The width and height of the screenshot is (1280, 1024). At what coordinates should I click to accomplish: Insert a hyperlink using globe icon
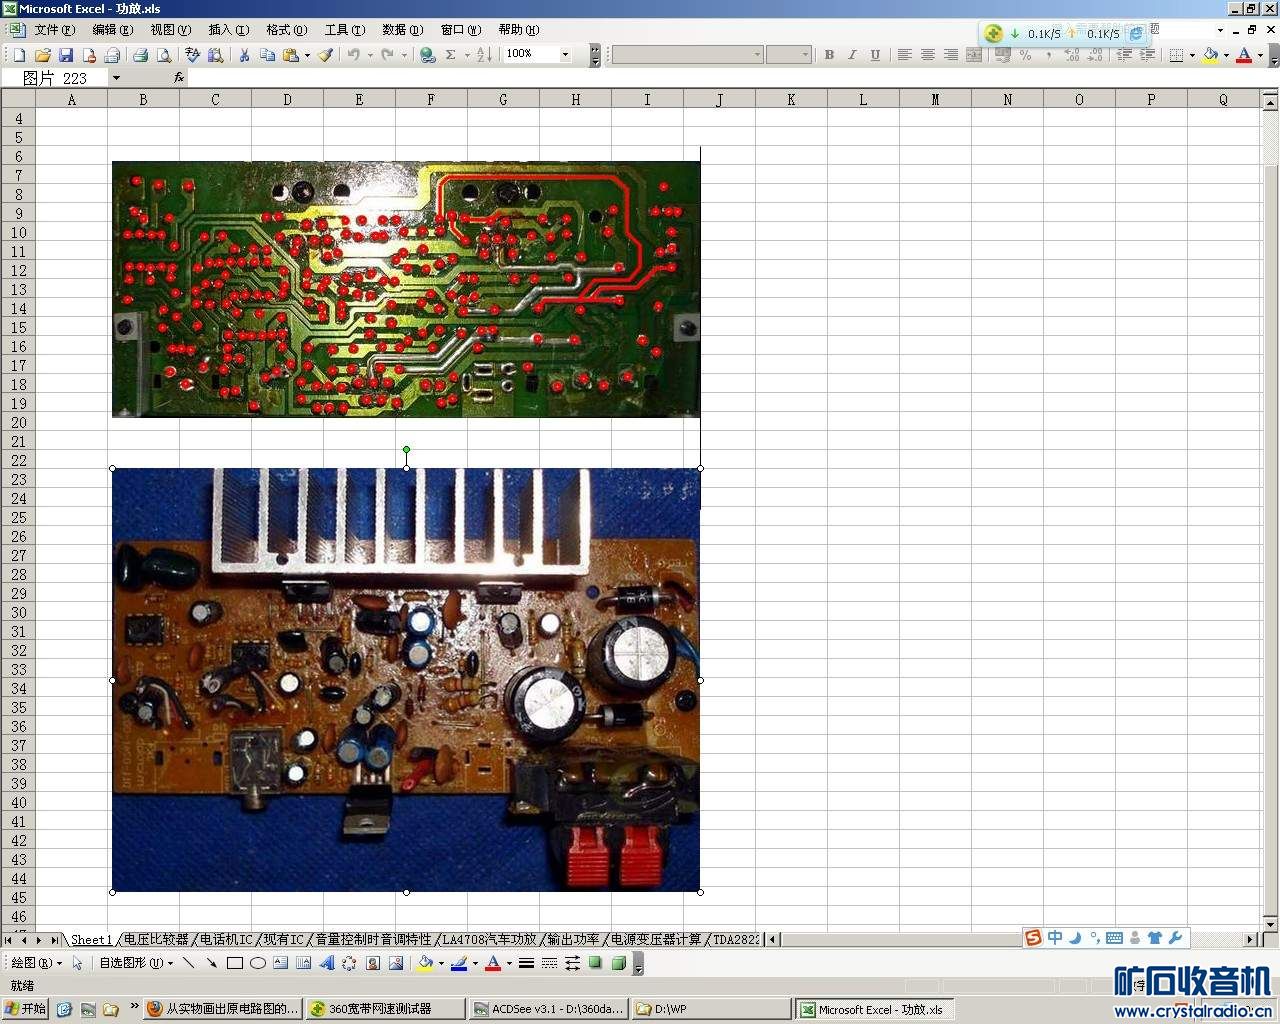click(428, 55)
